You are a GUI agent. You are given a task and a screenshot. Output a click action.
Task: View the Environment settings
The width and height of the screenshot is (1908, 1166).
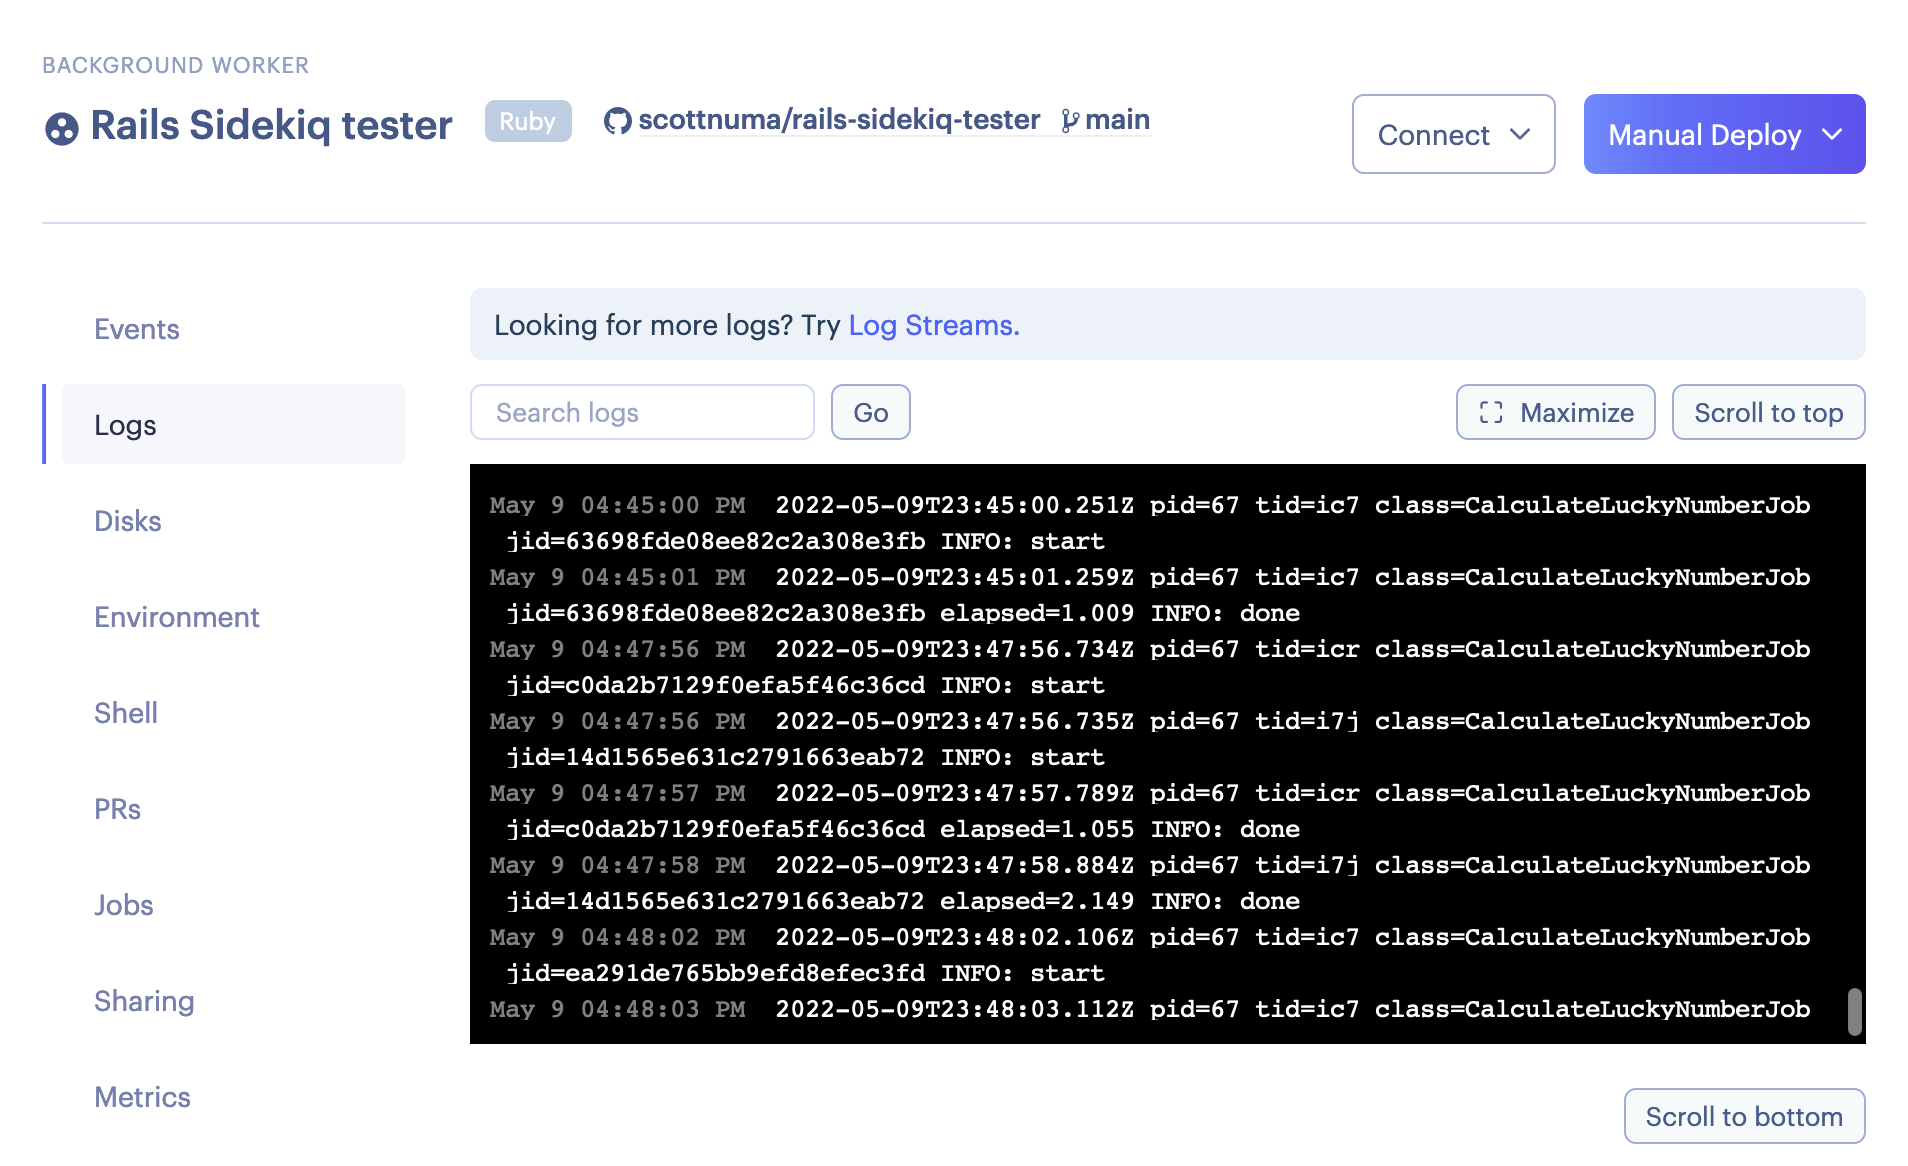point(176,616)
